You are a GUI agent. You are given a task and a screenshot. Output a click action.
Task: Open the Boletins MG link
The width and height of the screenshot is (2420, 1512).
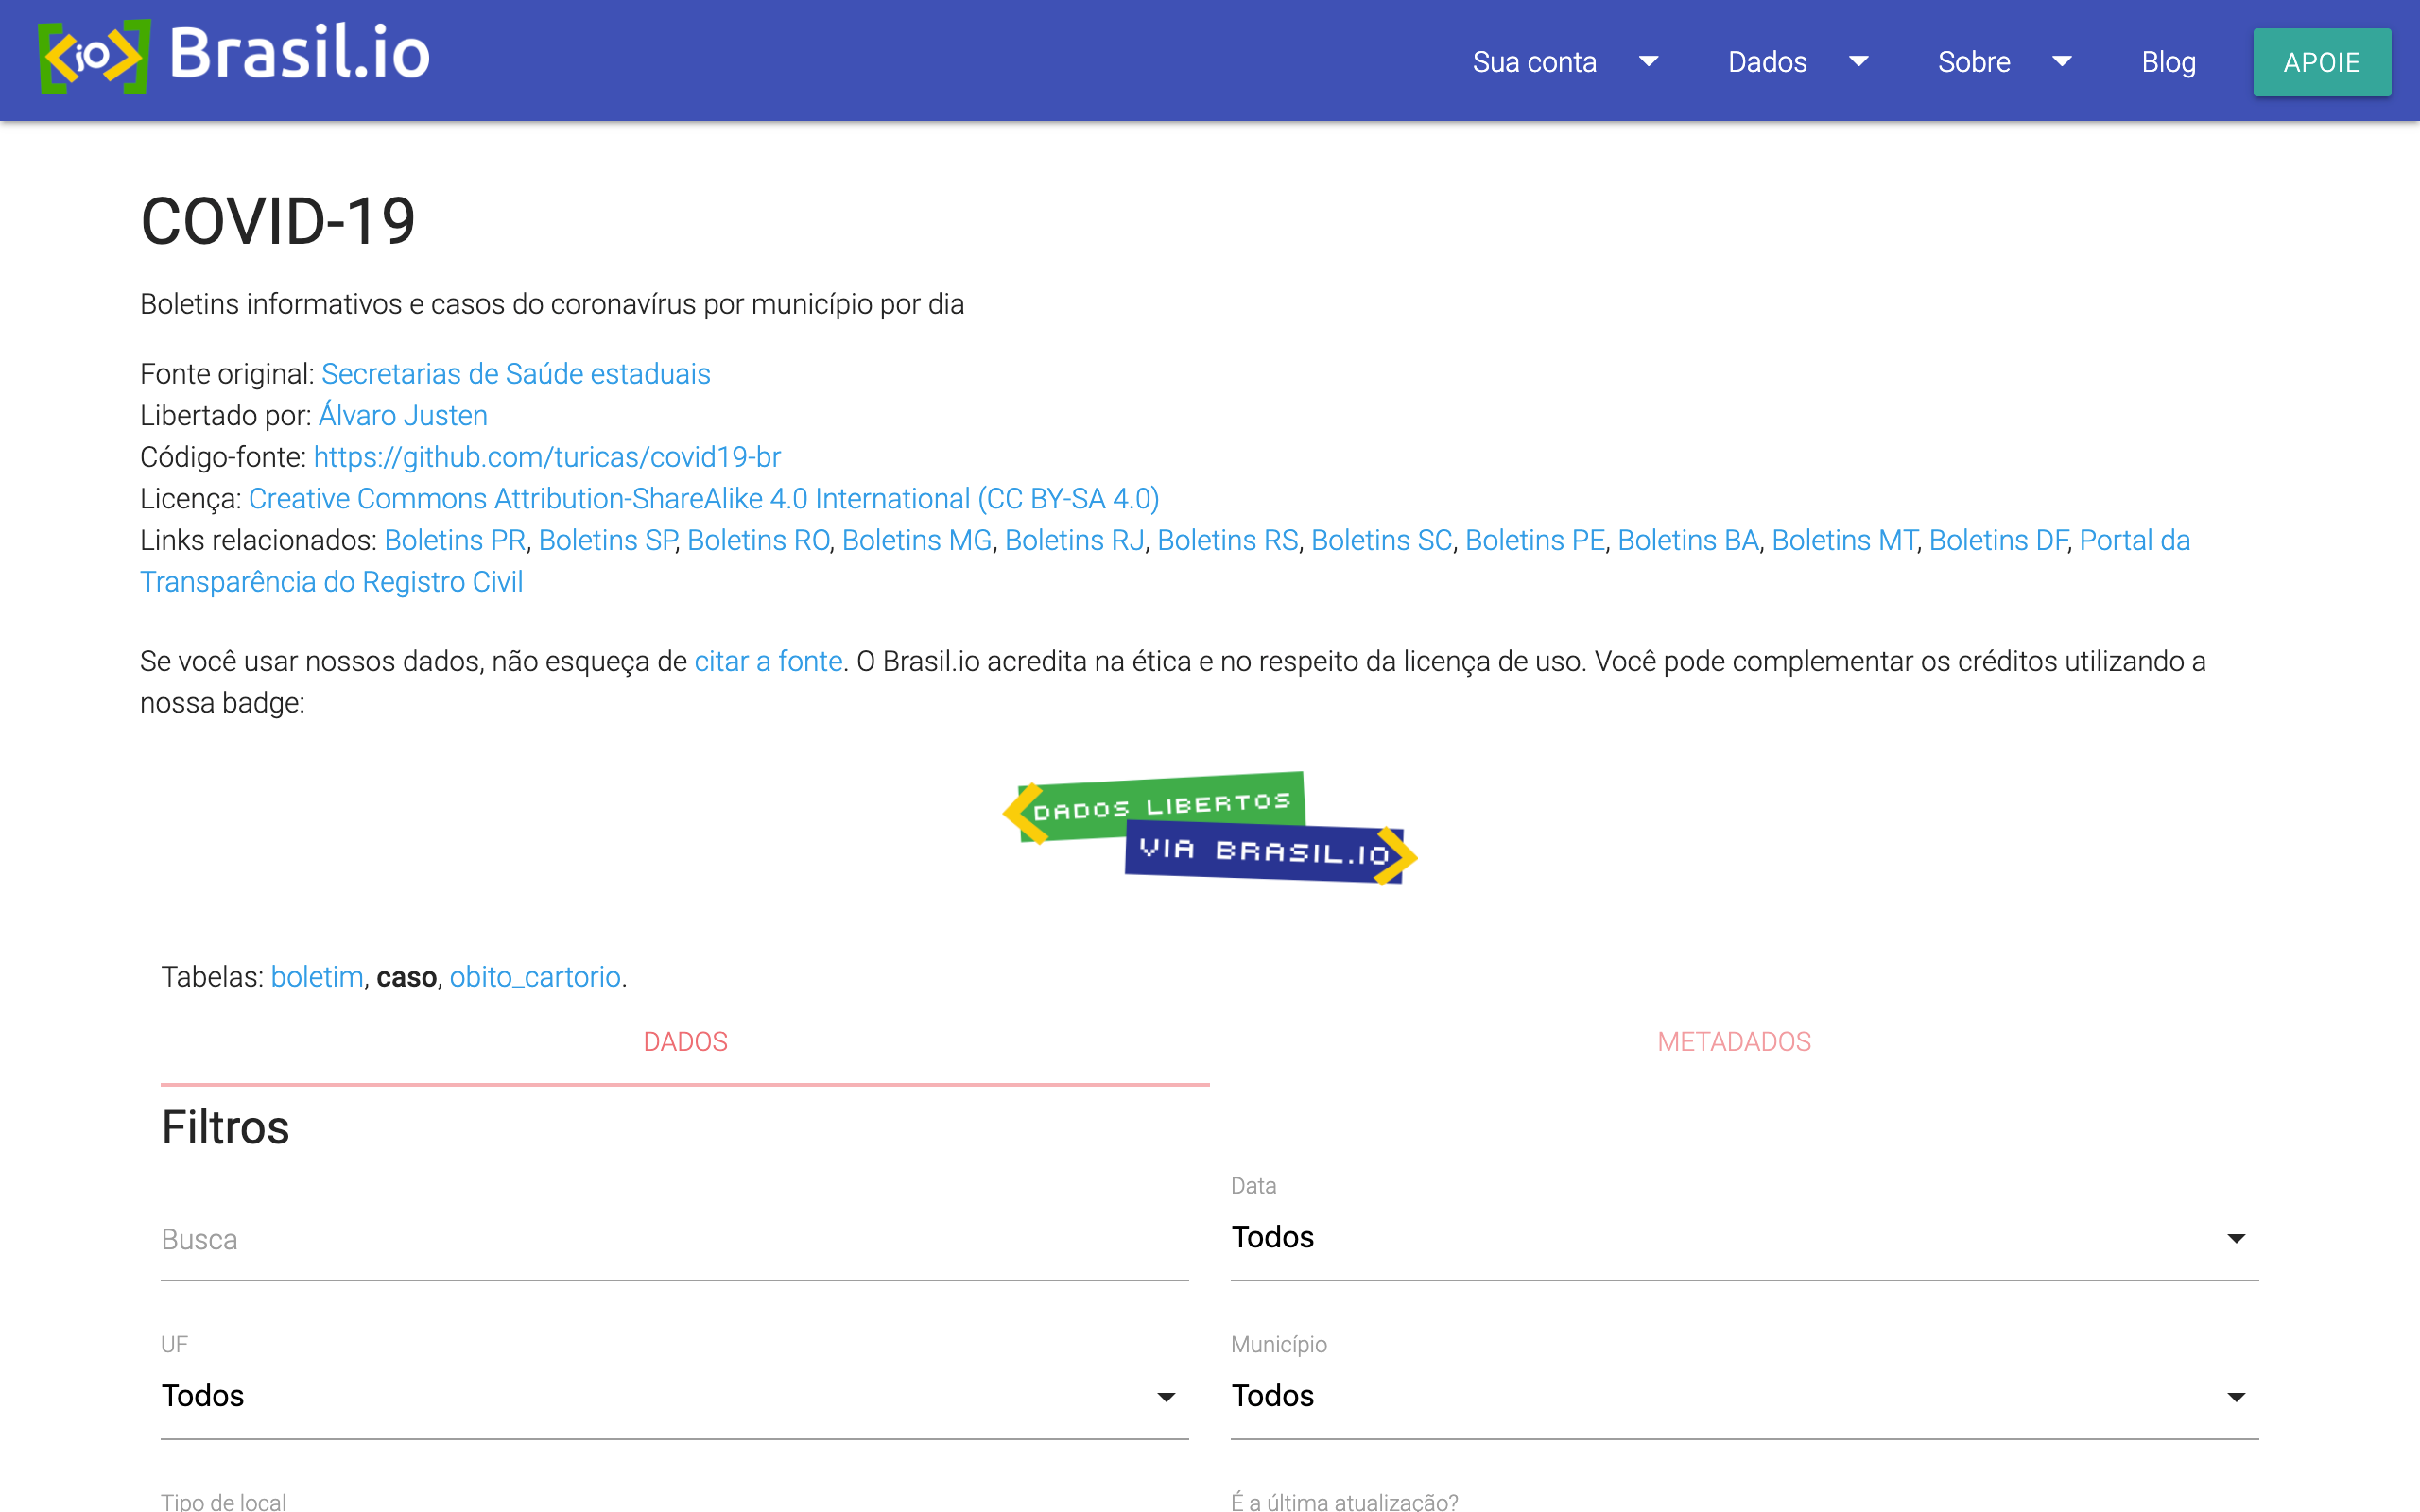(x=917, y=540)
